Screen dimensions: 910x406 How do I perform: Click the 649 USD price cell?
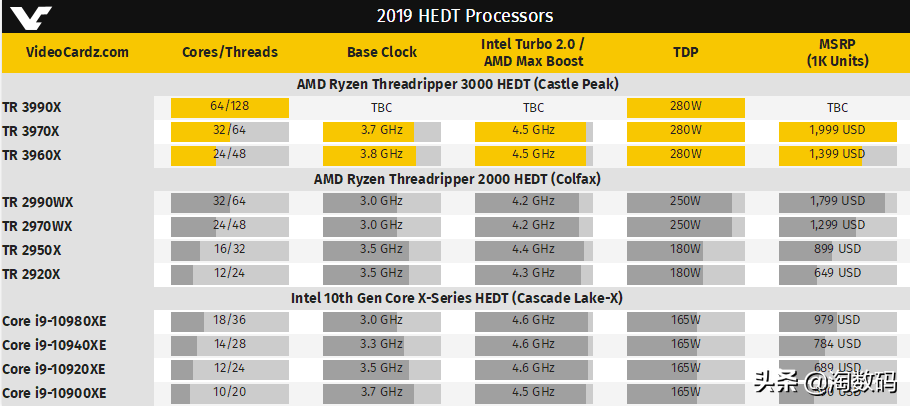click(837, 274)
